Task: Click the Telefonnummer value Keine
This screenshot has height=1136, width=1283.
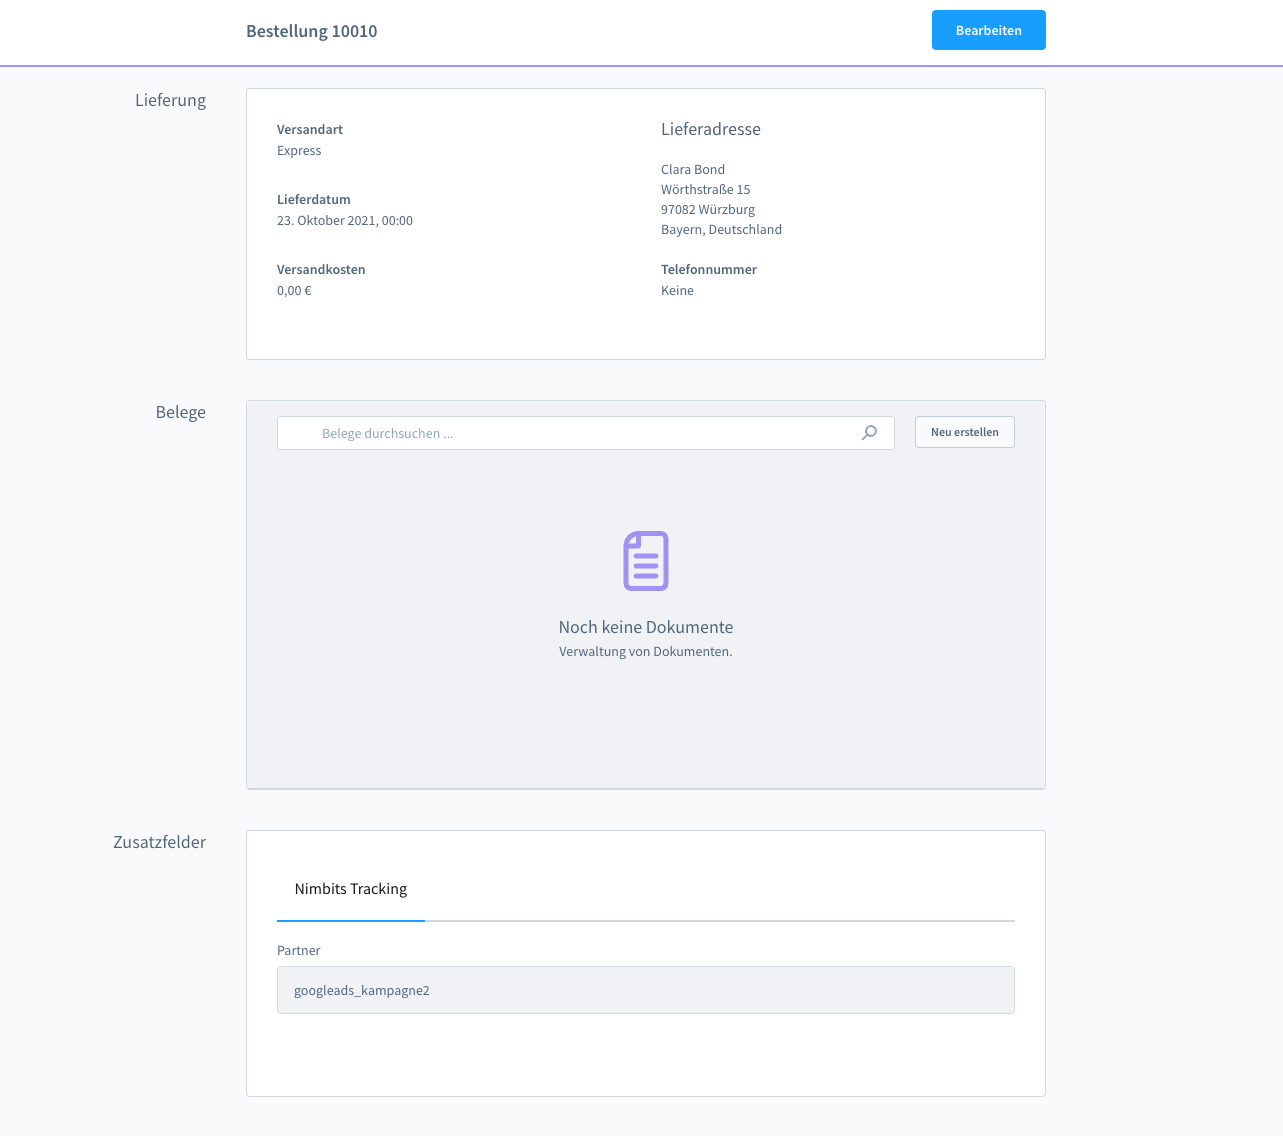Action: click(677, 291)
